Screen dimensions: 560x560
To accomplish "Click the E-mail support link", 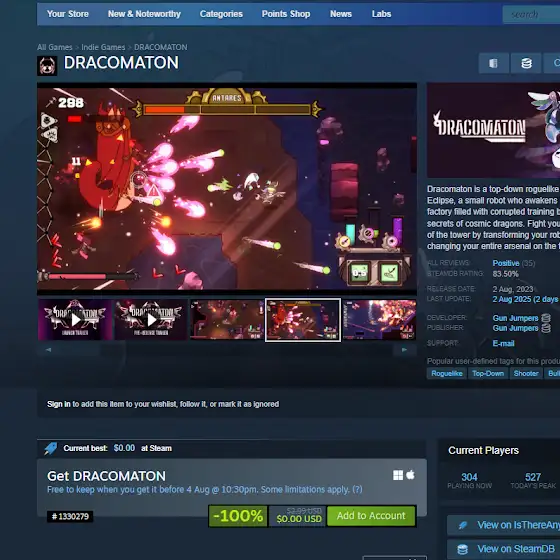I will click(503, 343).
